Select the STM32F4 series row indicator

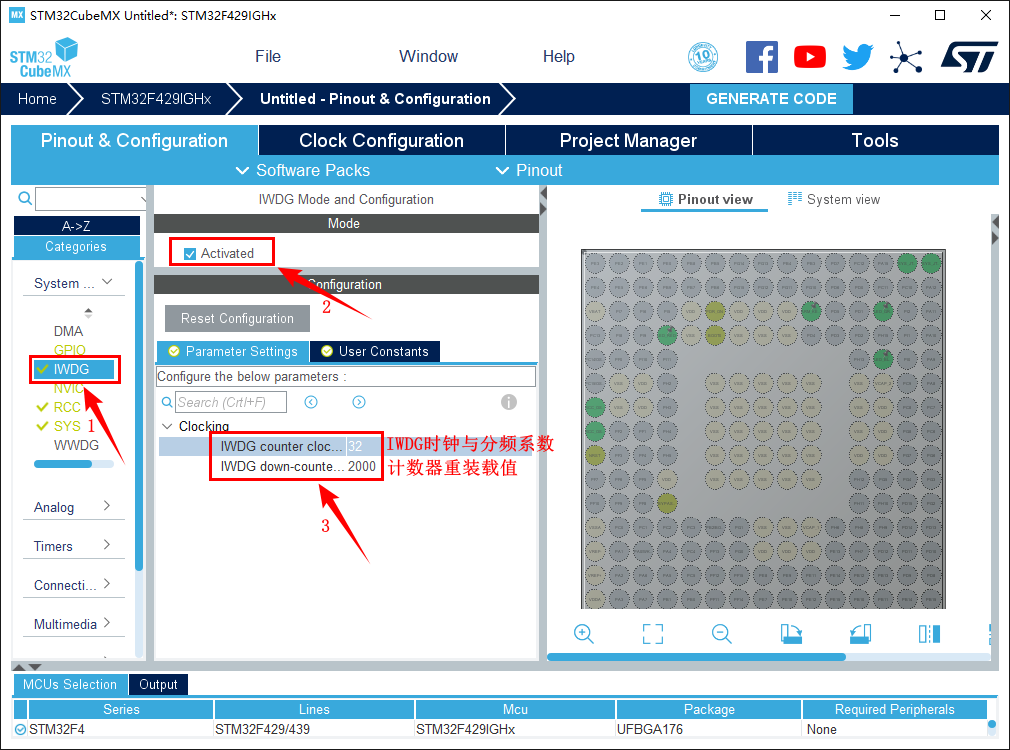[x=21, y=729]
